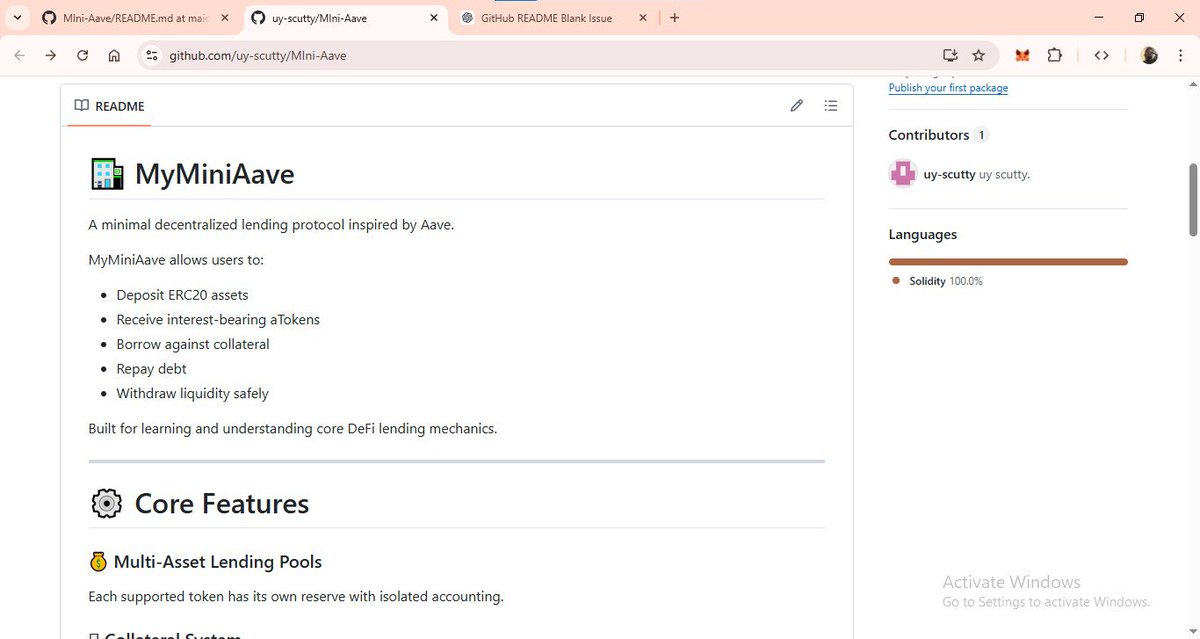Open the MetaMask fox extension
The height and width of the screenshot is (639, 1200).
[x=1022, y=56]
